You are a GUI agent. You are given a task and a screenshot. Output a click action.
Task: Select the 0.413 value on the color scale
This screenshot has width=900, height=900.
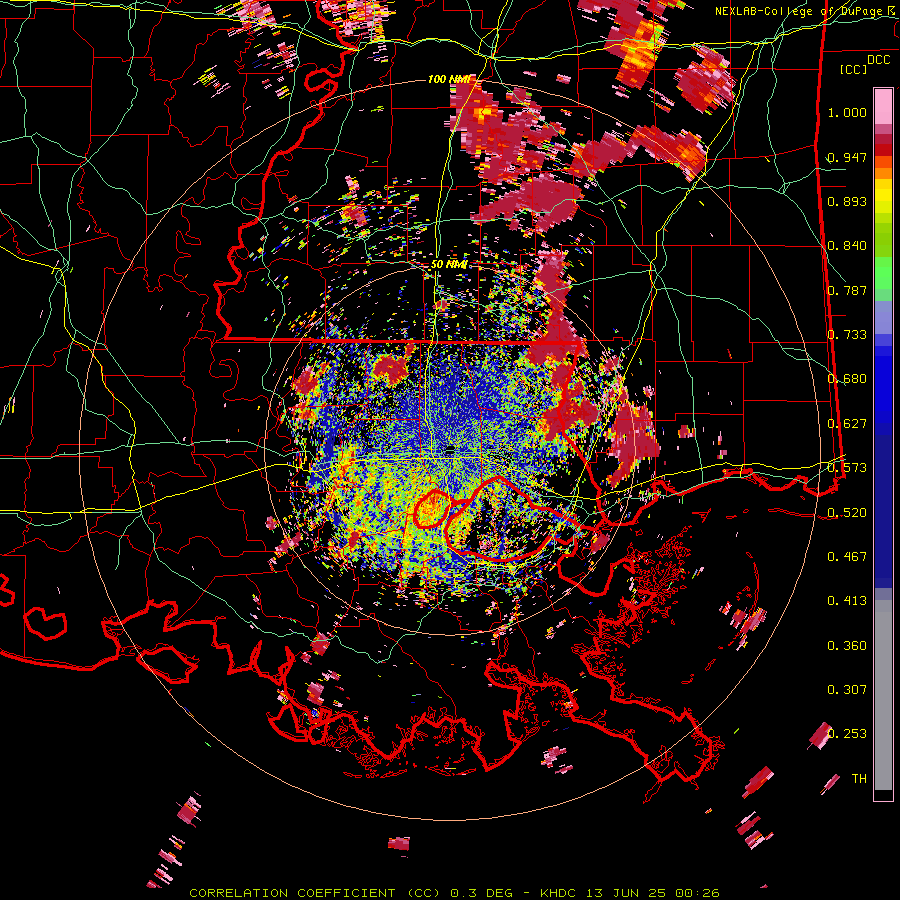pos(847,601)
